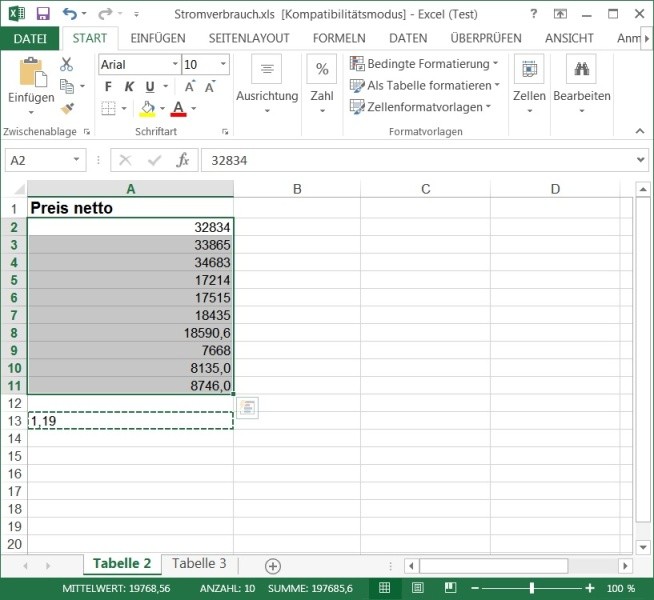
Task: Select the Tabelle 3 sheet tab
Action: point(199,564)
